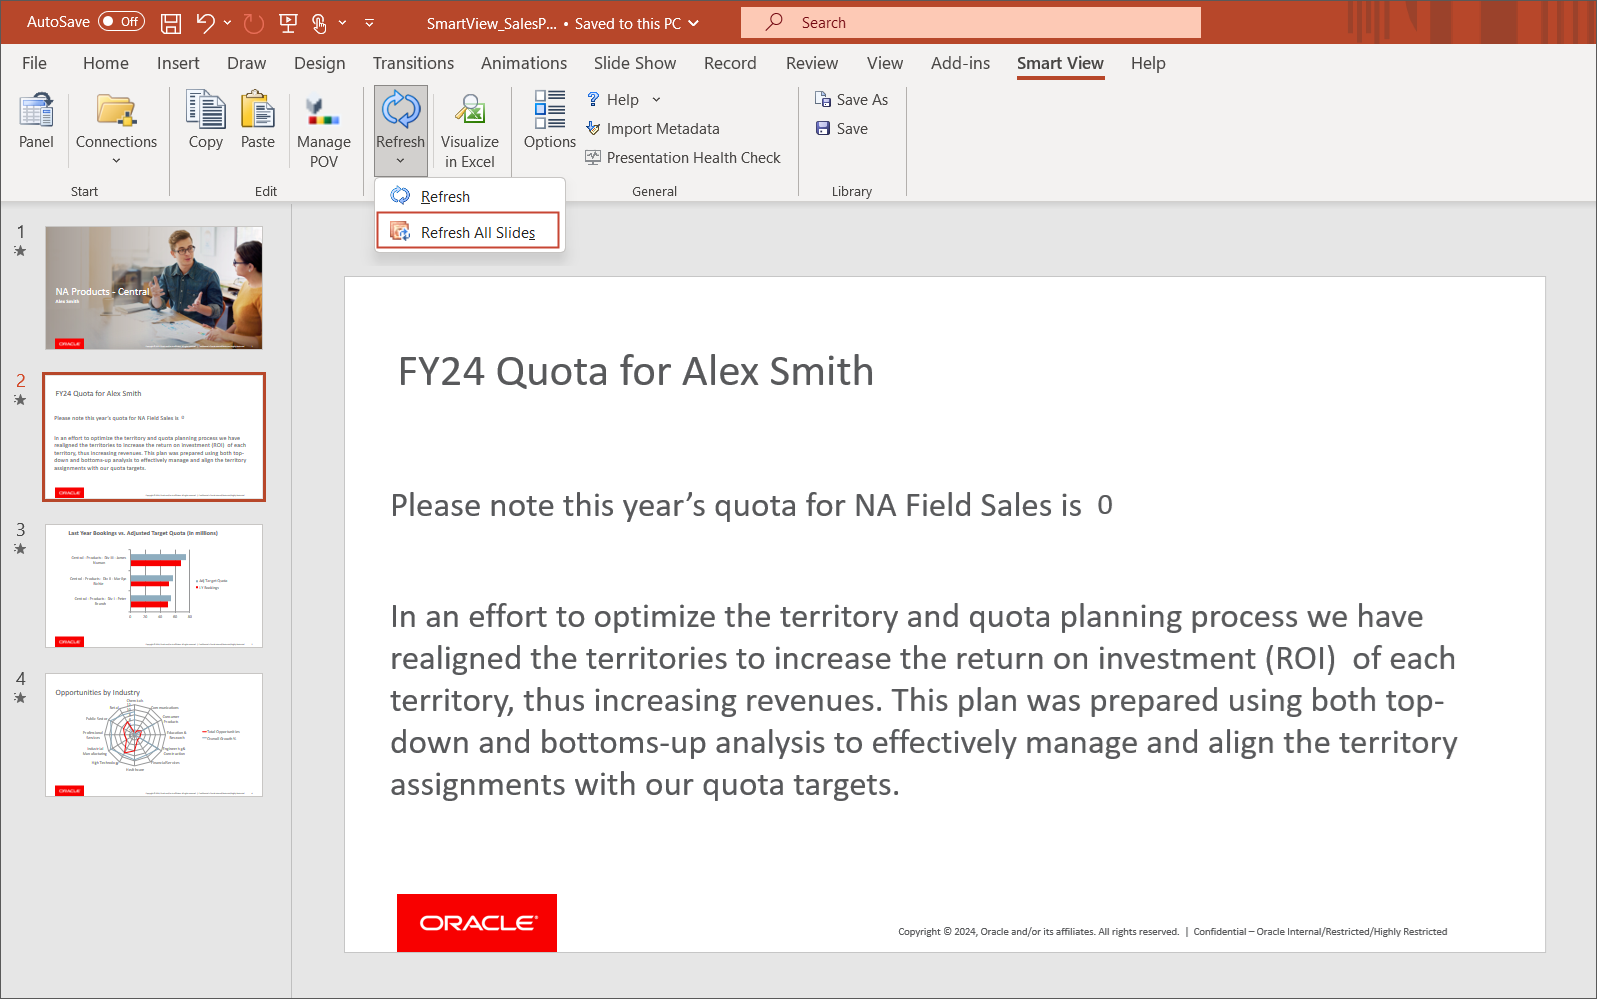1597x999 pixels.
Task: Expand Touch/Mouse mode dropdown arrow
Action: [x=342, y=22]
